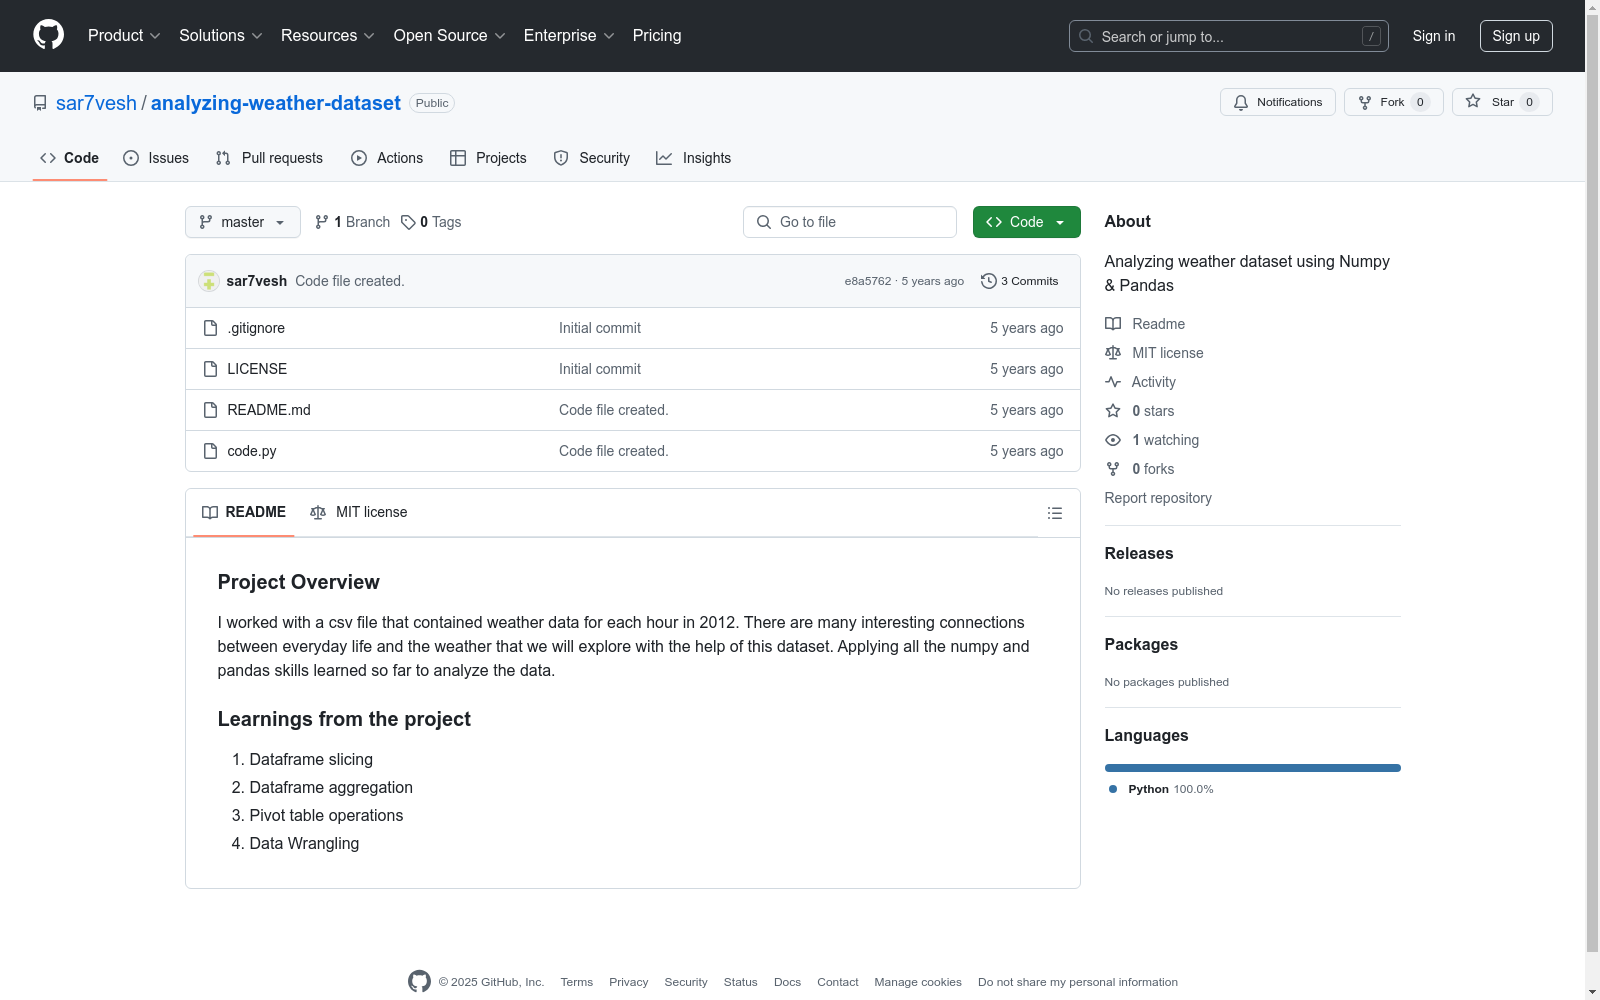Click the file icon next to LICENSE
This screenshot has height=1000, width=1600.
(x=210, y=369)
